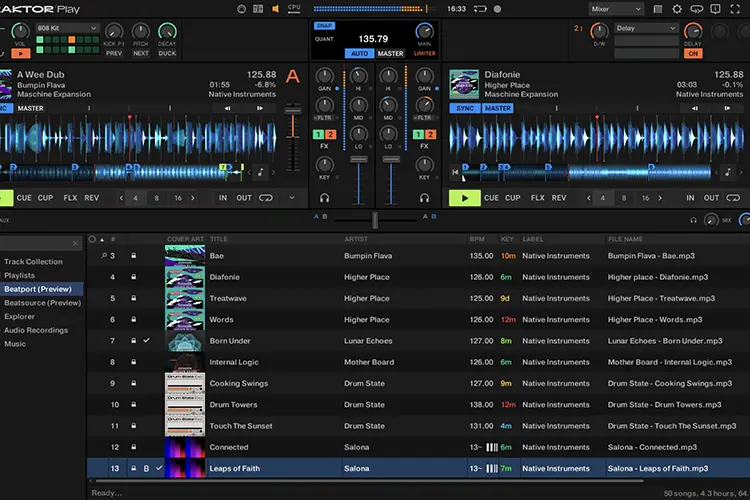Decrease Deck A loop size arrow
The image size is (750, 500).
point(121,198)
